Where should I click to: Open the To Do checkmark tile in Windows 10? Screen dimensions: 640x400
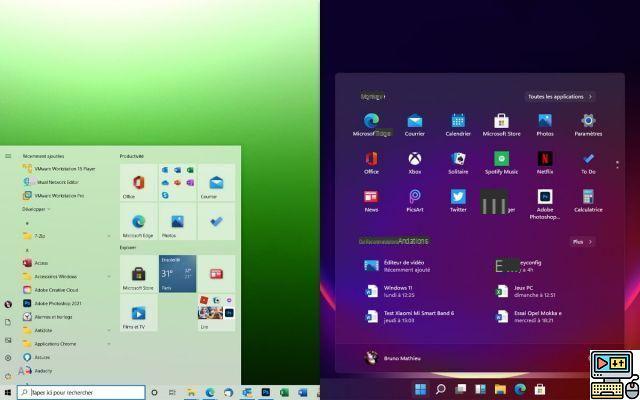216,222
